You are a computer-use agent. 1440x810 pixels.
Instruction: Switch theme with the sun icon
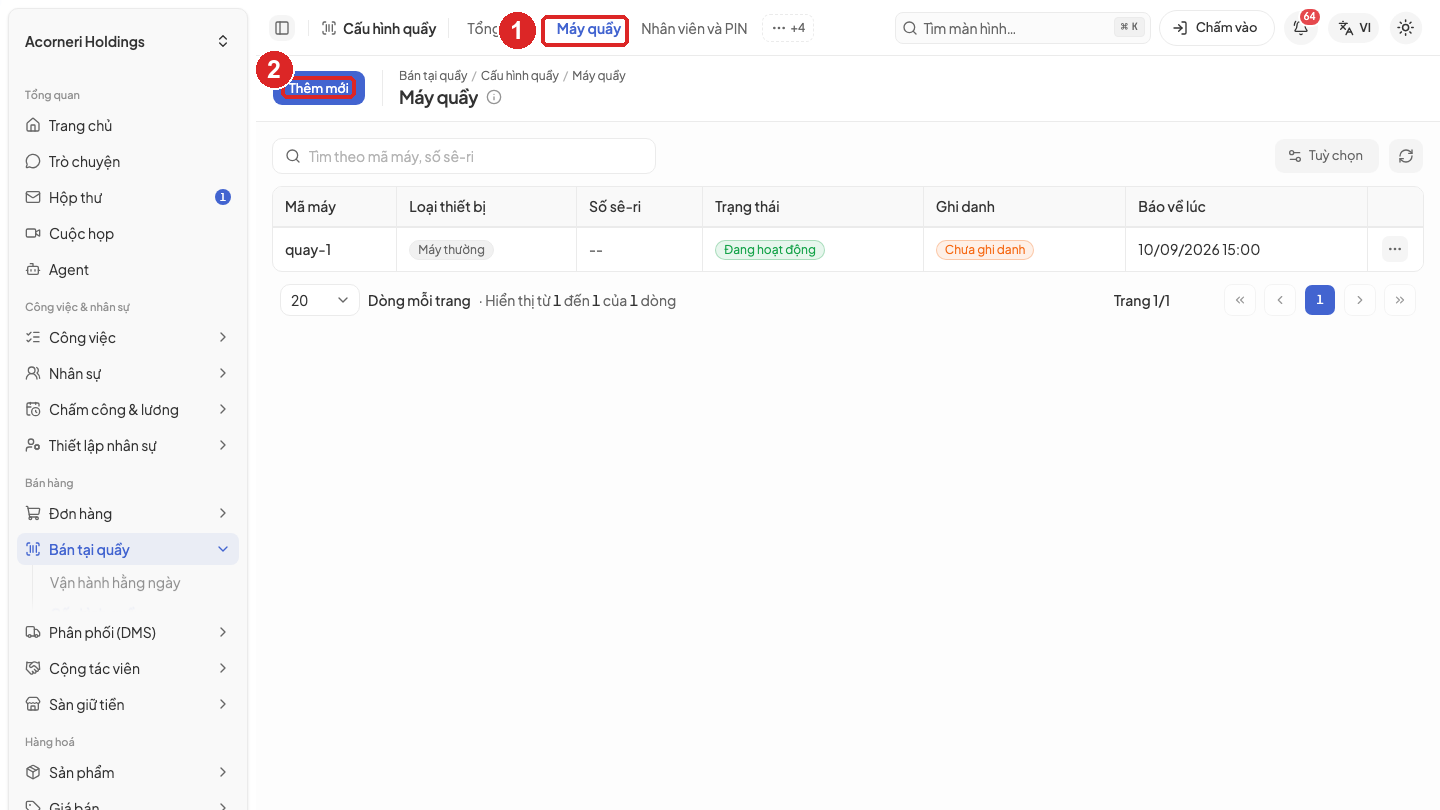pos(1406,28)
